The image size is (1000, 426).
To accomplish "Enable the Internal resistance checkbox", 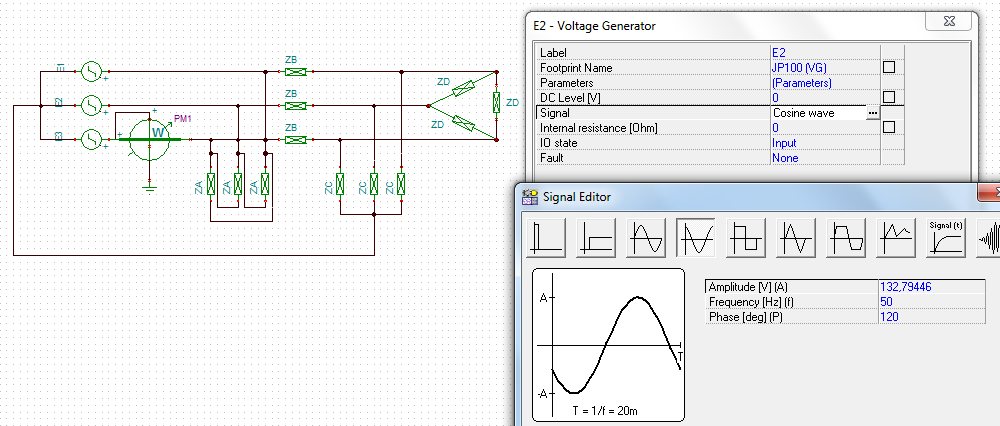I will pos(888,128).
